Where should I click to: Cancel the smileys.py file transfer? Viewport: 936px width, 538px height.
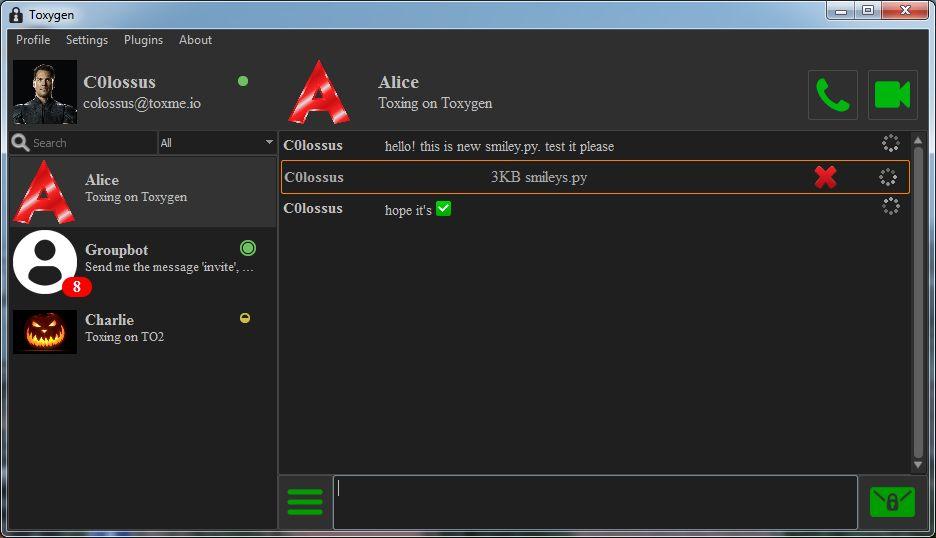(x=825, y=177)
